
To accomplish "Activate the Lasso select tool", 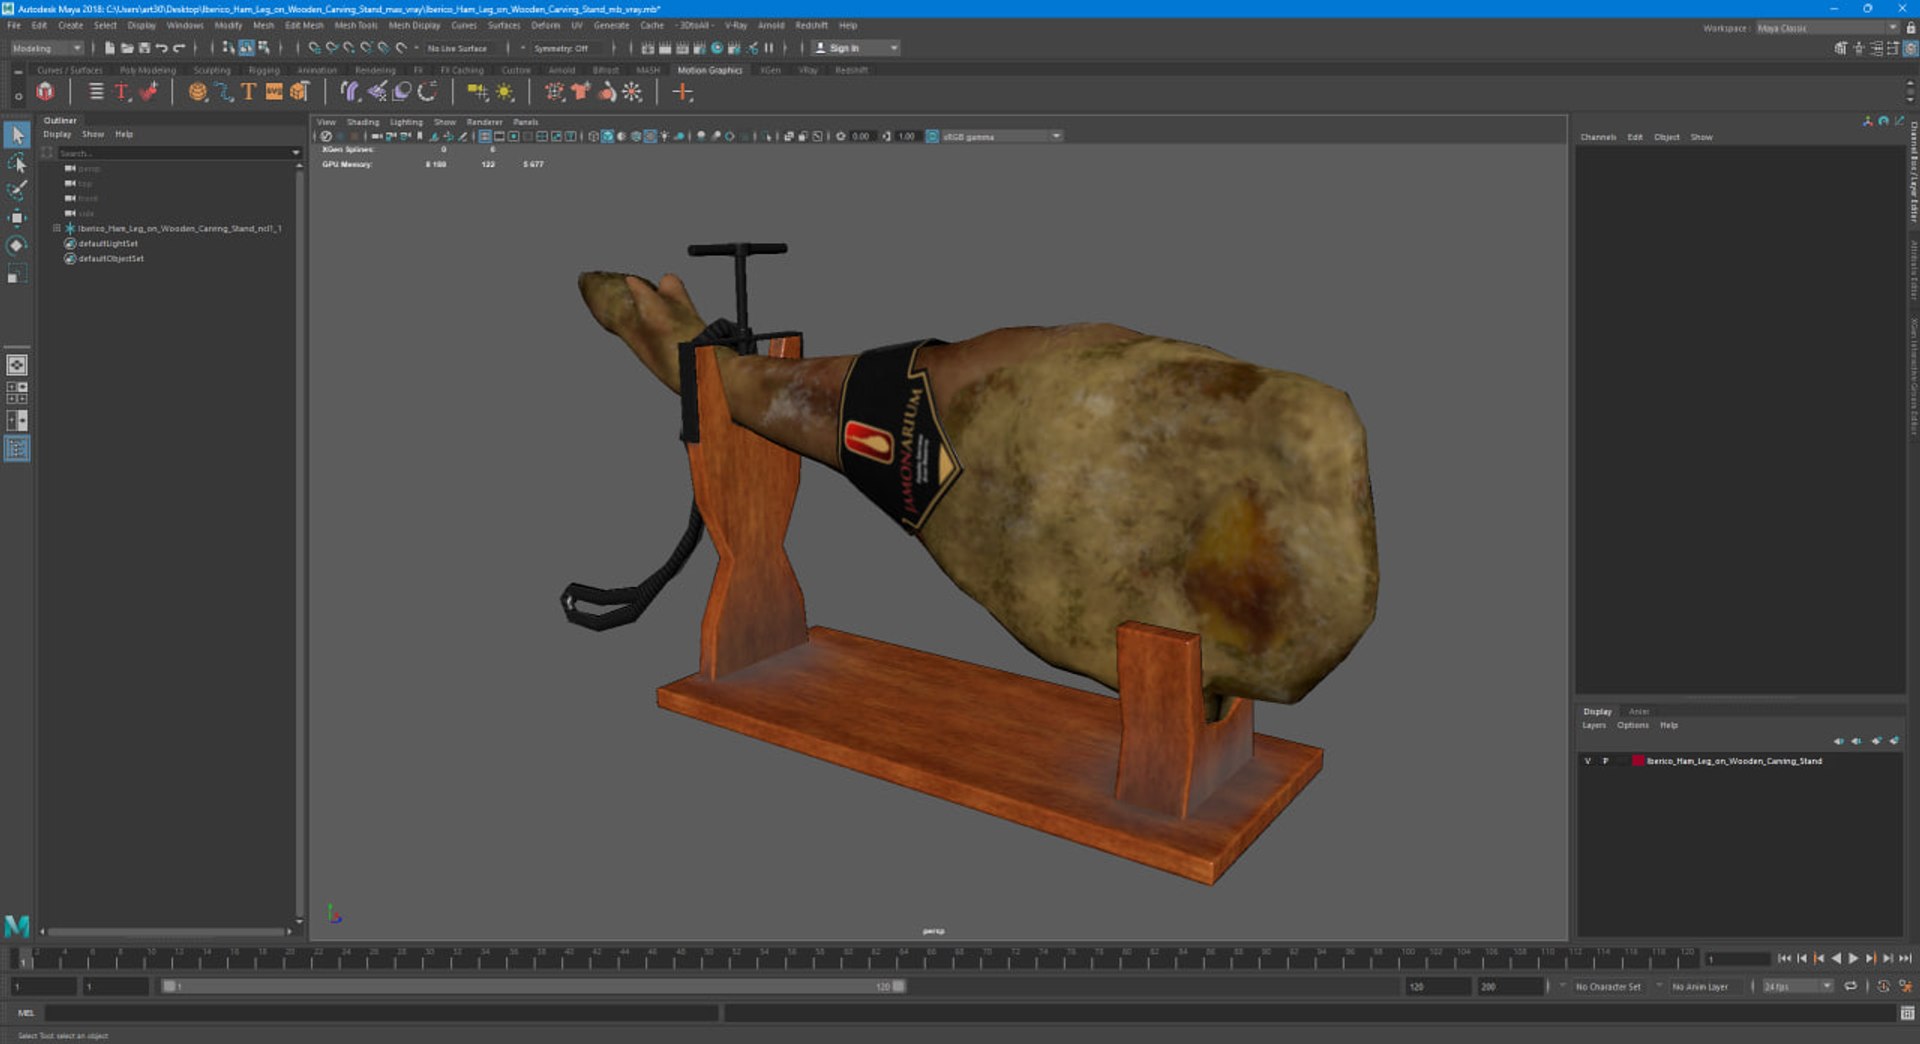I will (17, 162).
